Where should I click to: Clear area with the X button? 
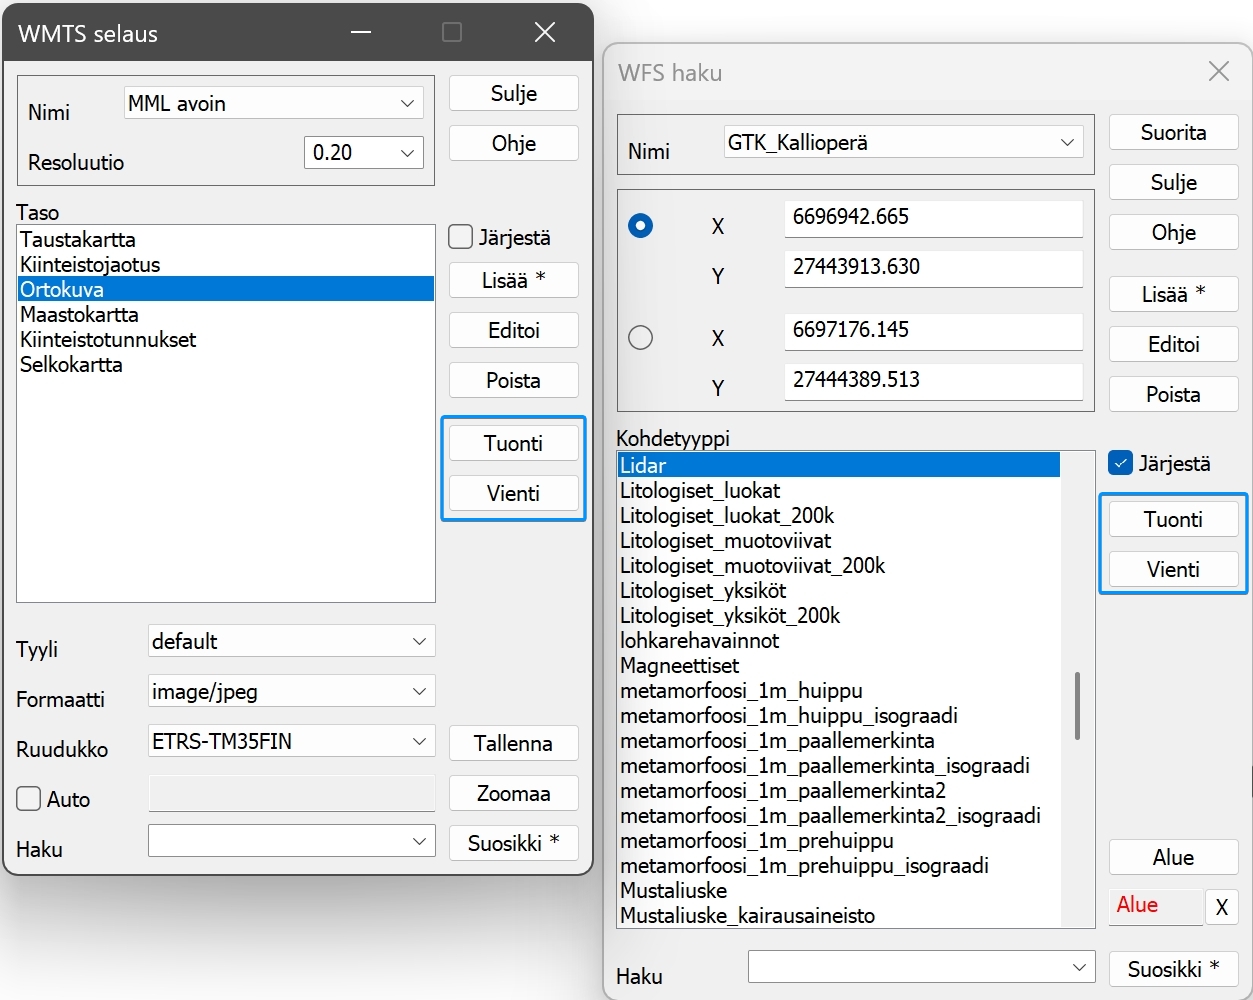1222,907
